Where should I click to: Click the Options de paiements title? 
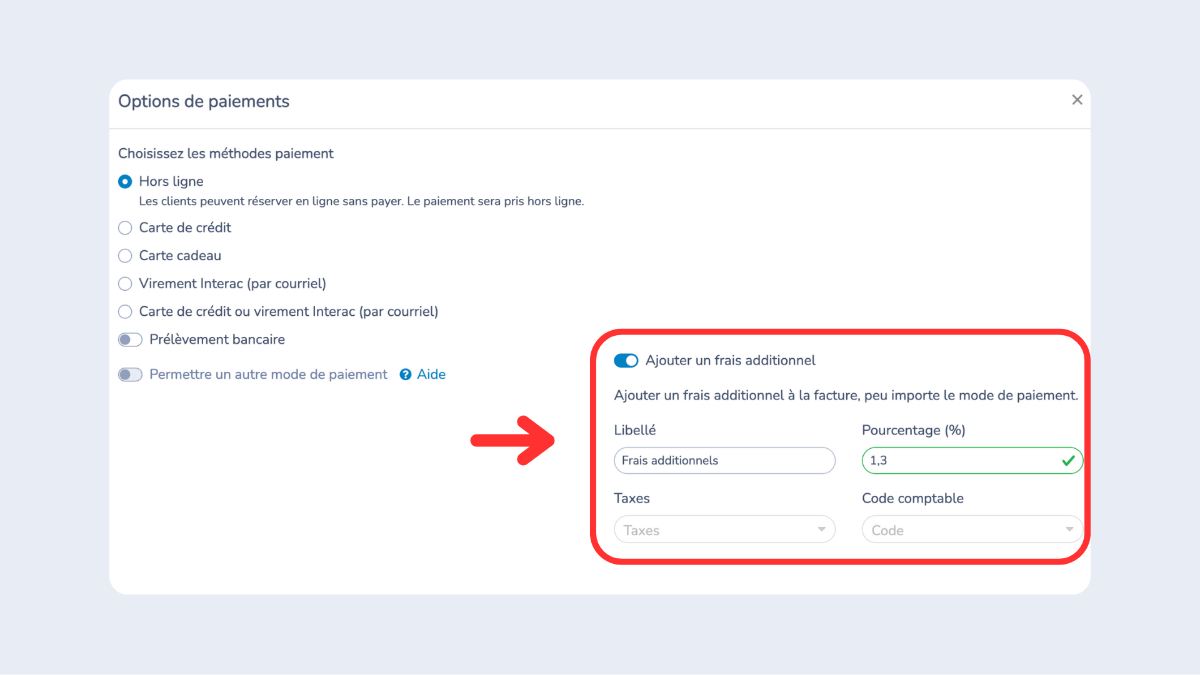204,101
